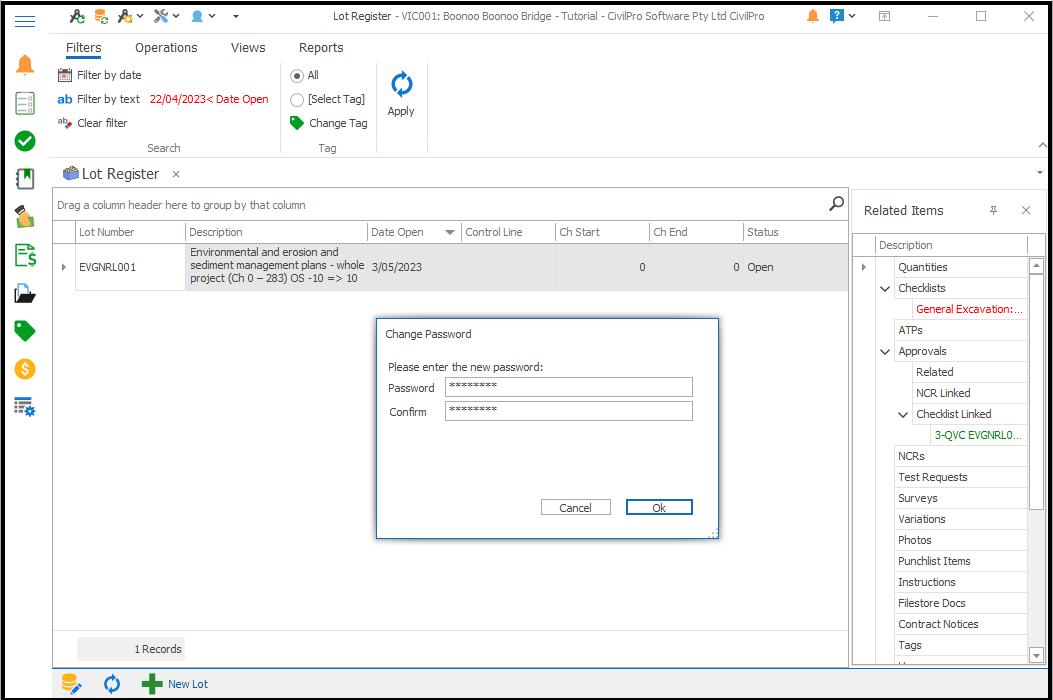Cancel the Change Password dialog

click(575, 508)
